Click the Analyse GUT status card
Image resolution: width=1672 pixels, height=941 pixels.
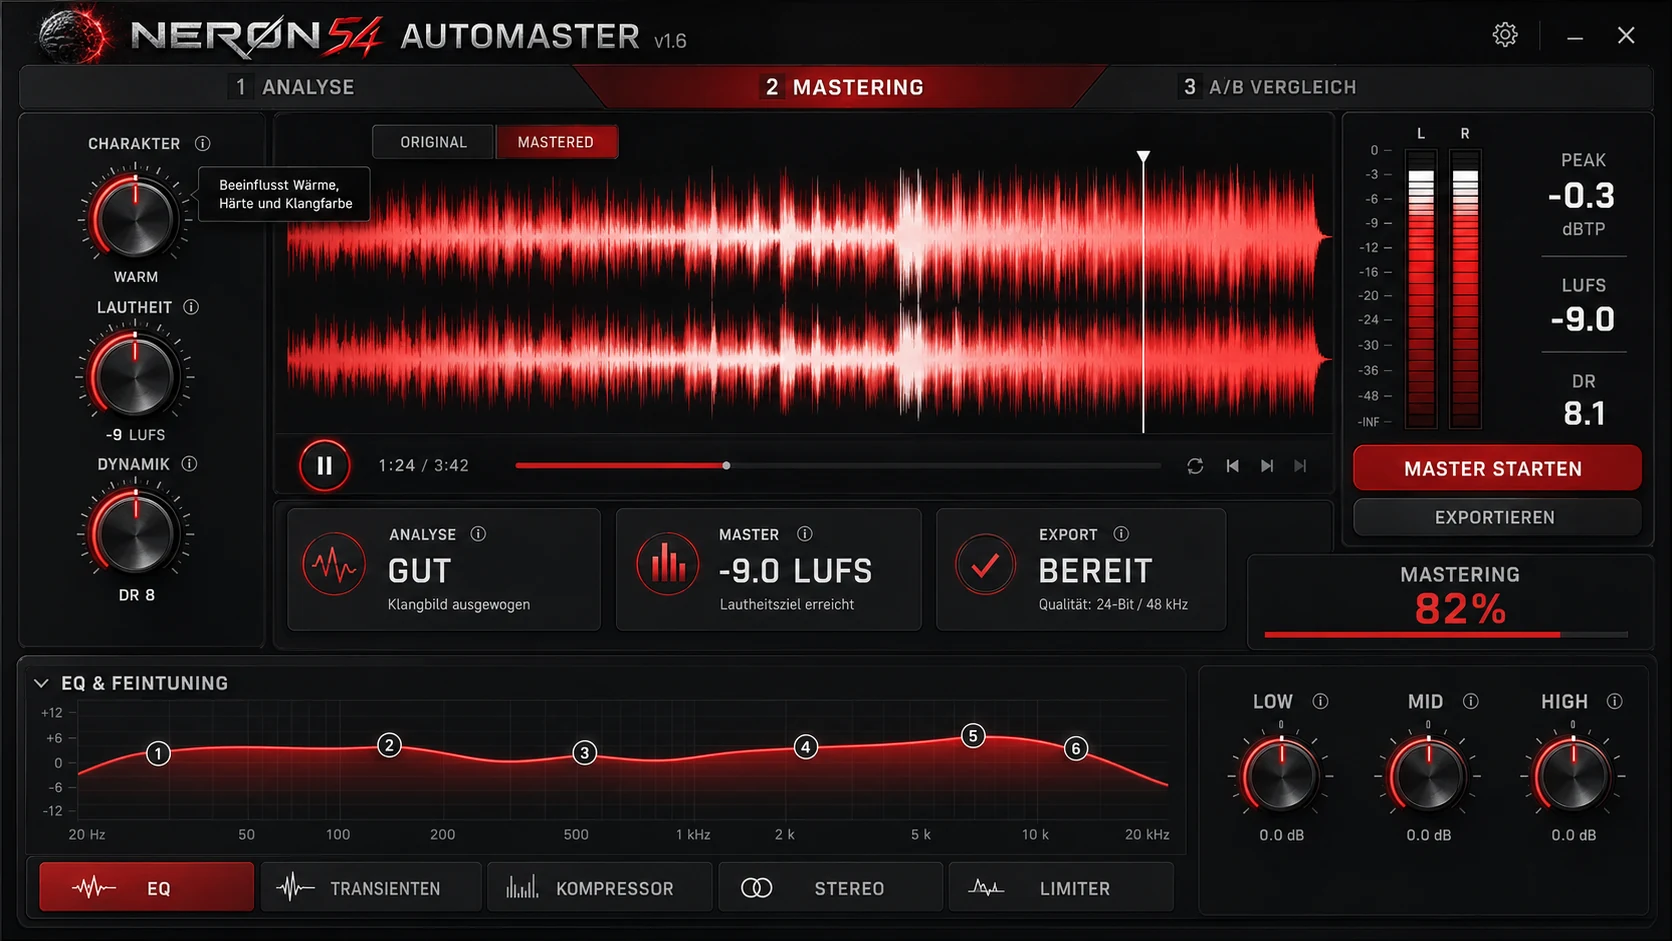[444, 569]
